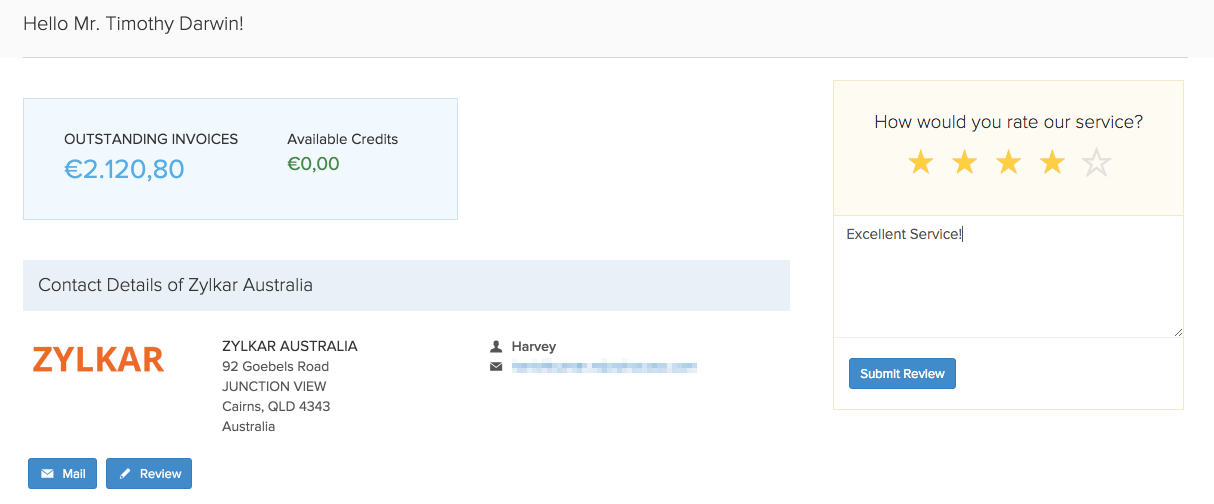Viewport: 1214px width, 504px height.
Task: Open the outstanding invoices amount €2.120,80
Action: coord(124,169)
